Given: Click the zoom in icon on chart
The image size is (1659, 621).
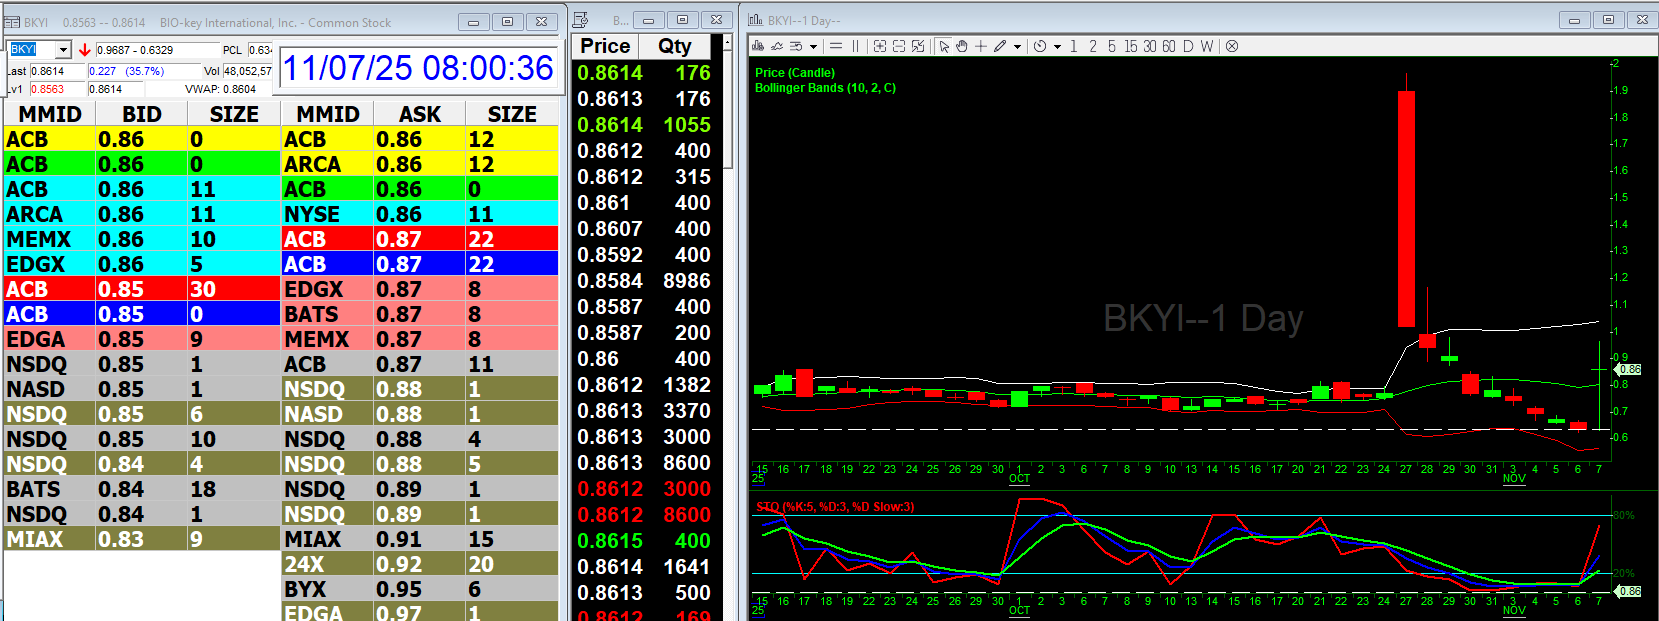Looking at the screenshot, I should pos(879,46).
